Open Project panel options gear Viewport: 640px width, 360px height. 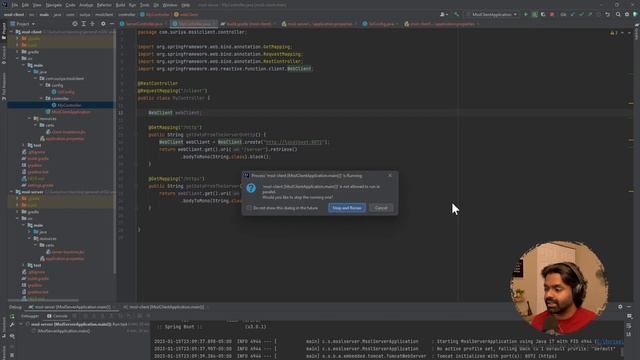[x=103, y=24]
